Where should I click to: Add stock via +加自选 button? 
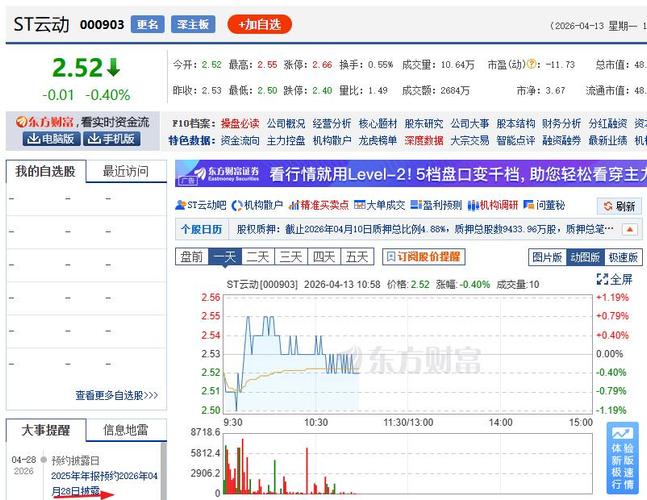pyautogui.click(x=260, y=25)
